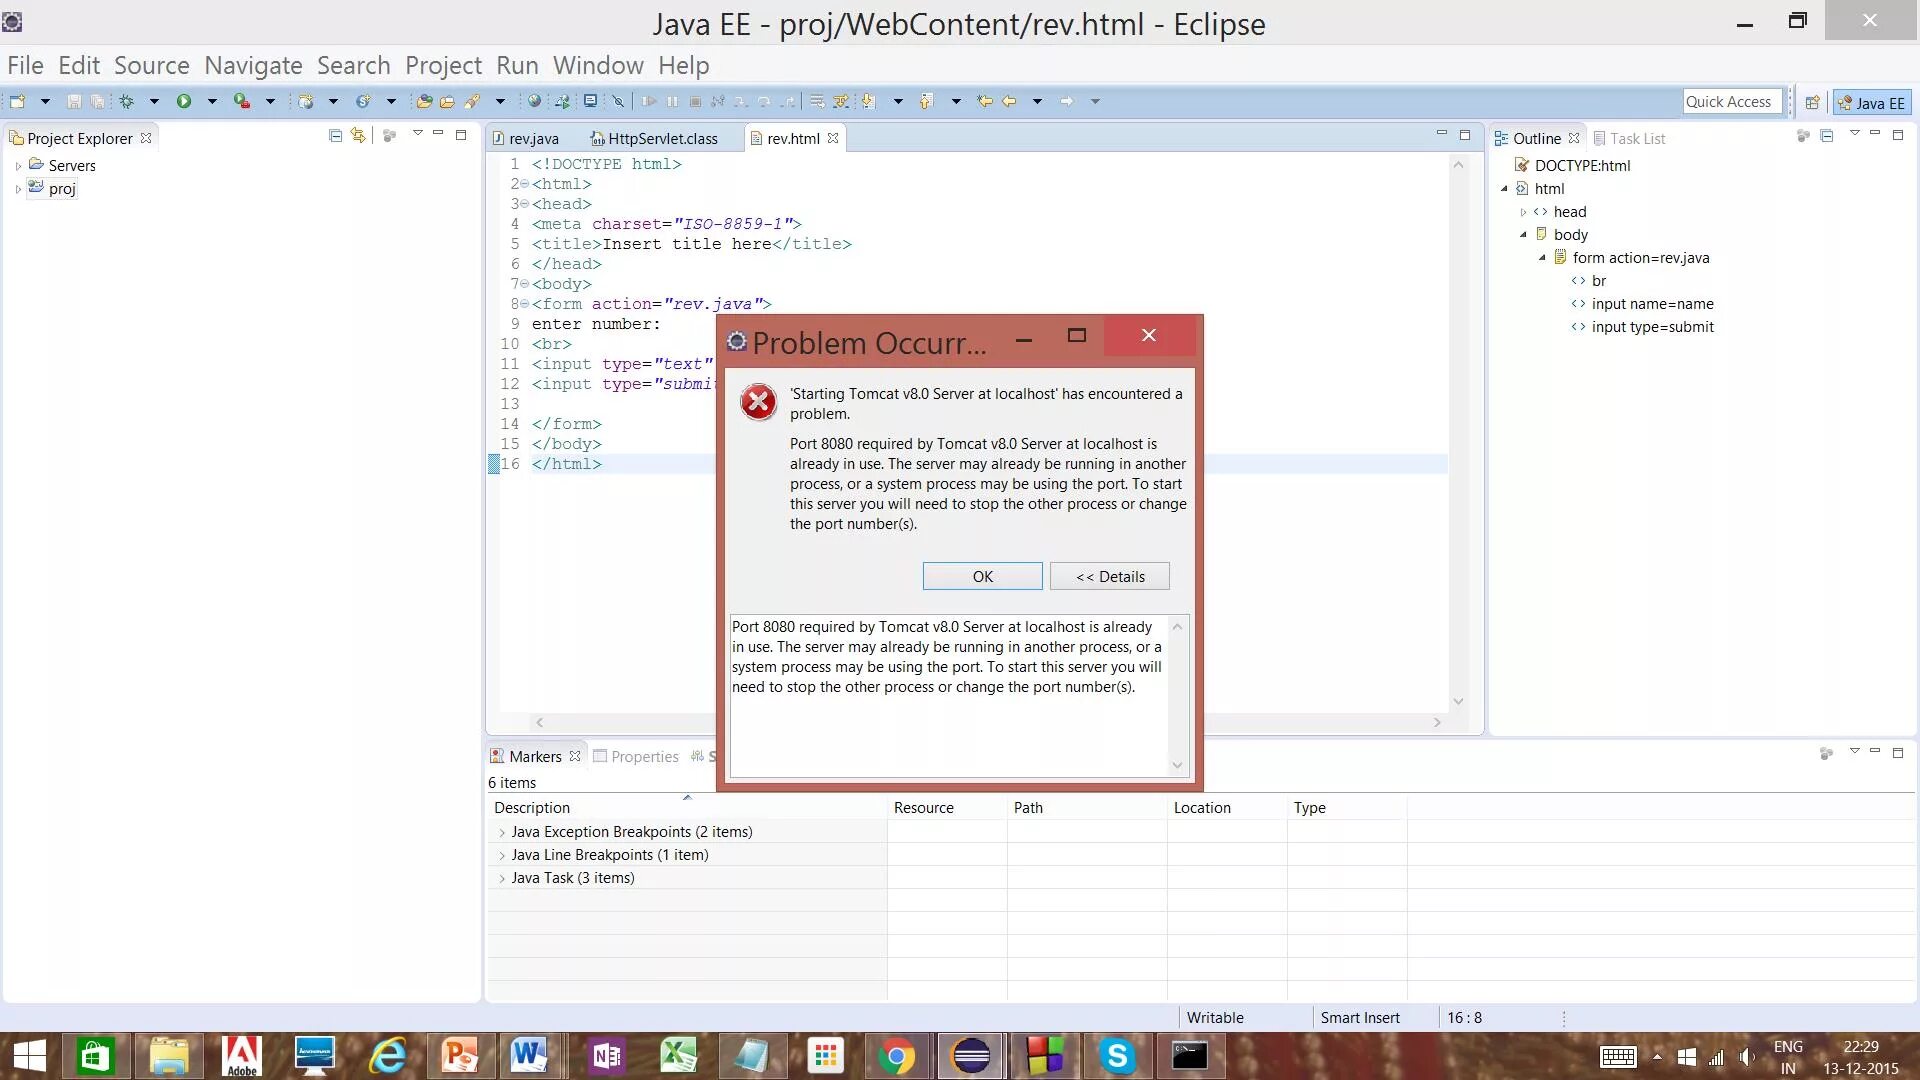Screen dimensions: 1920x1080
Task: Click the Quick Access search icon
Action: tap(1727, 100)
